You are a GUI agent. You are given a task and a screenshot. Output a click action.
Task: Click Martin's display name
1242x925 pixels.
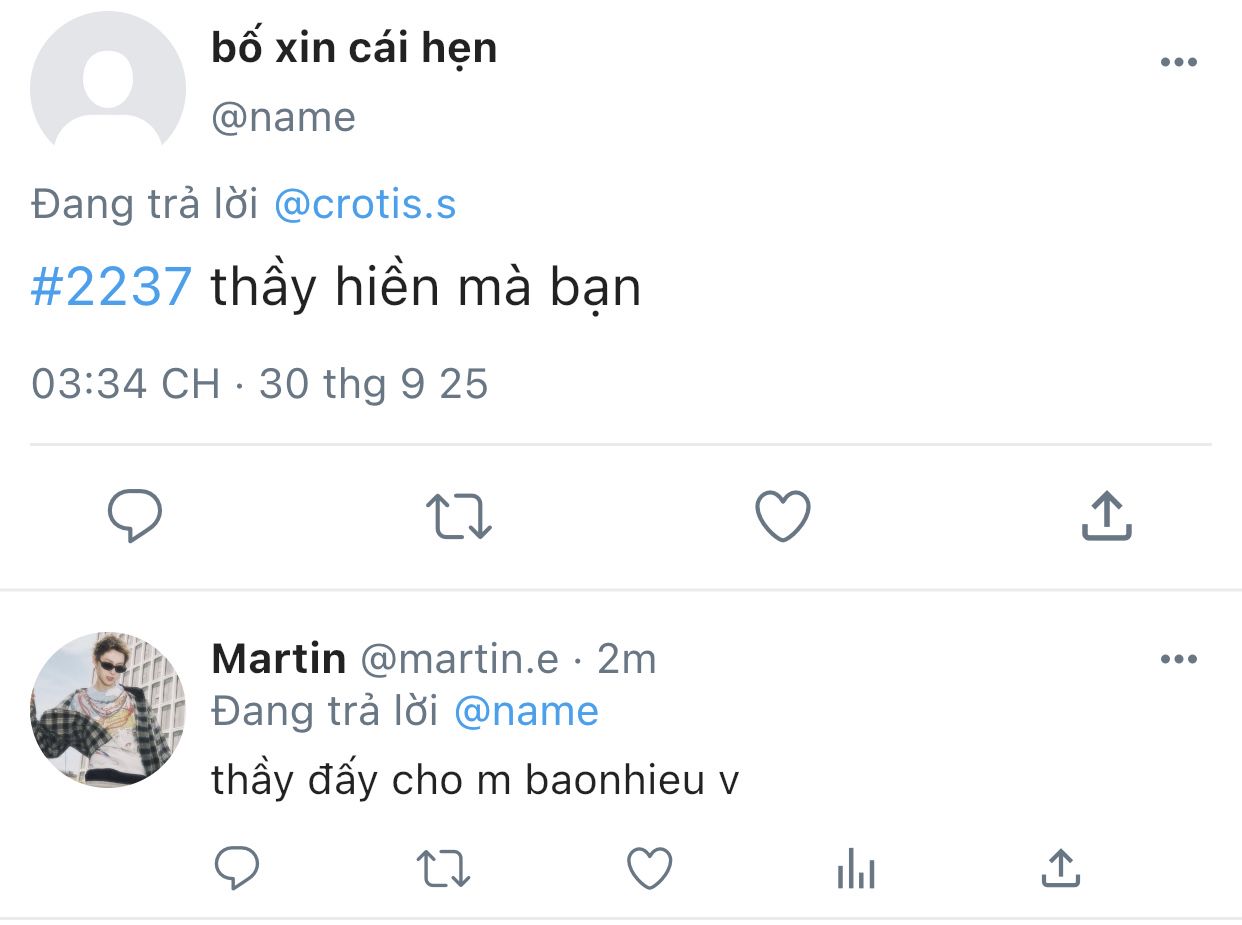(x=279, y=659)
